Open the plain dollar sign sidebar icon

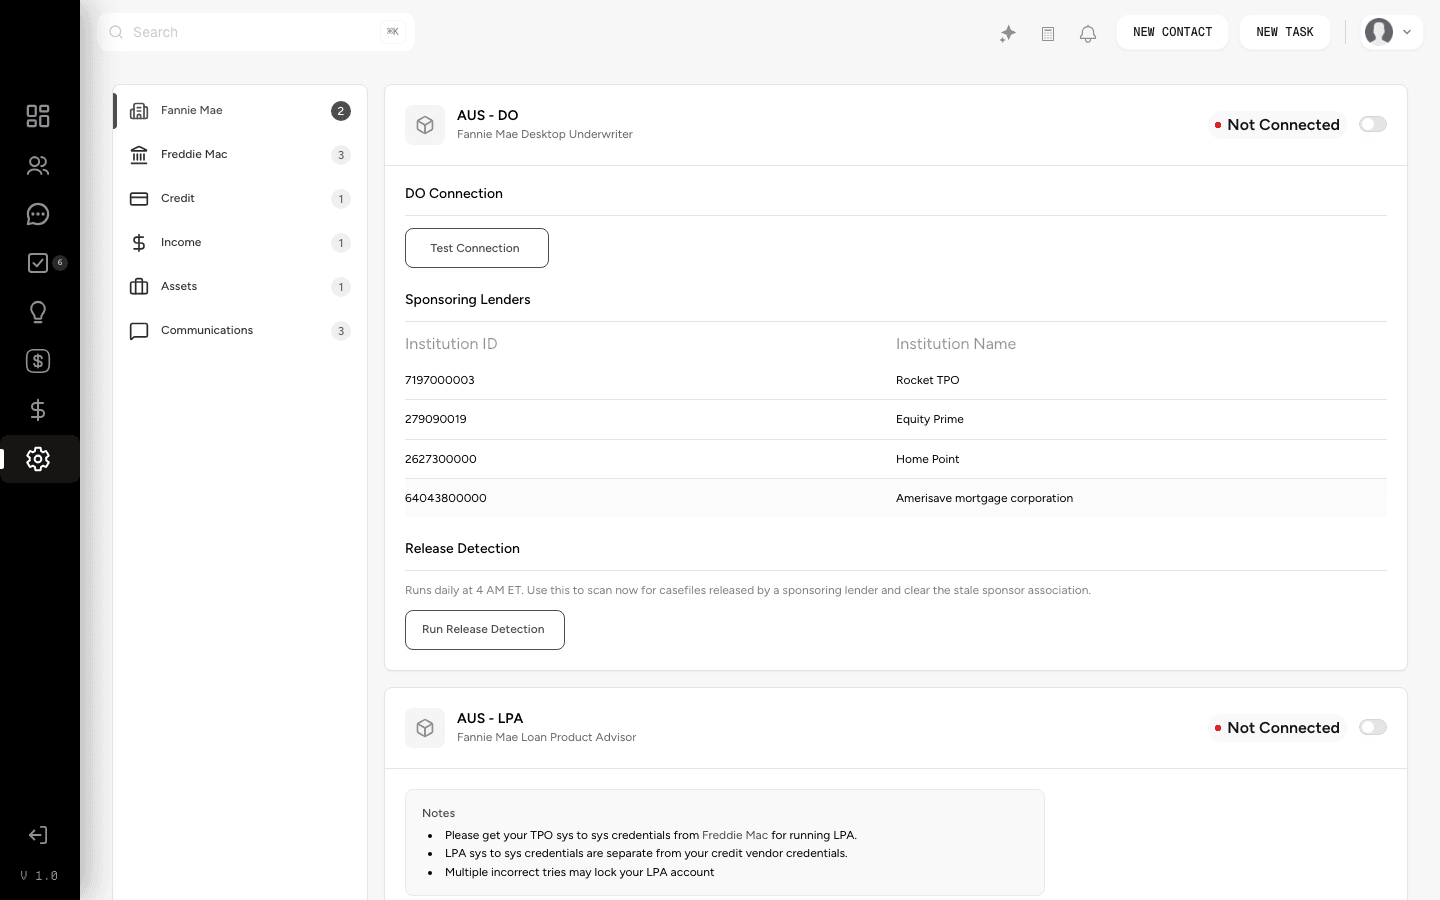(x=38, y=410)
